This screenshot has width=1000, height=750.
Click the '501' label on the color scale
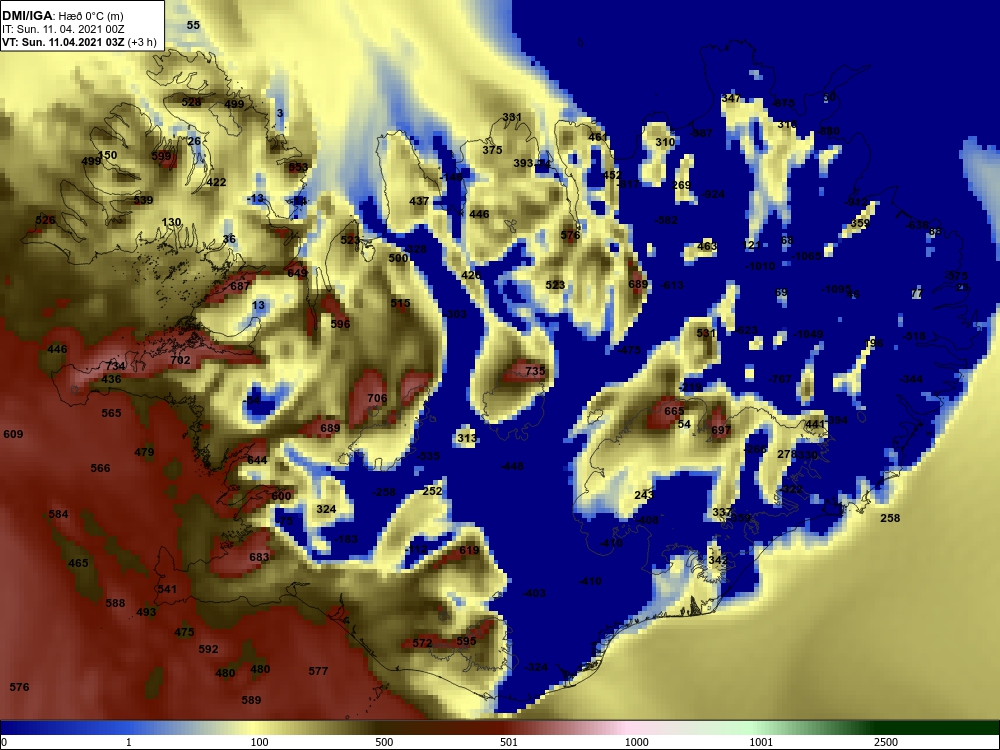(x=508, y=742)
